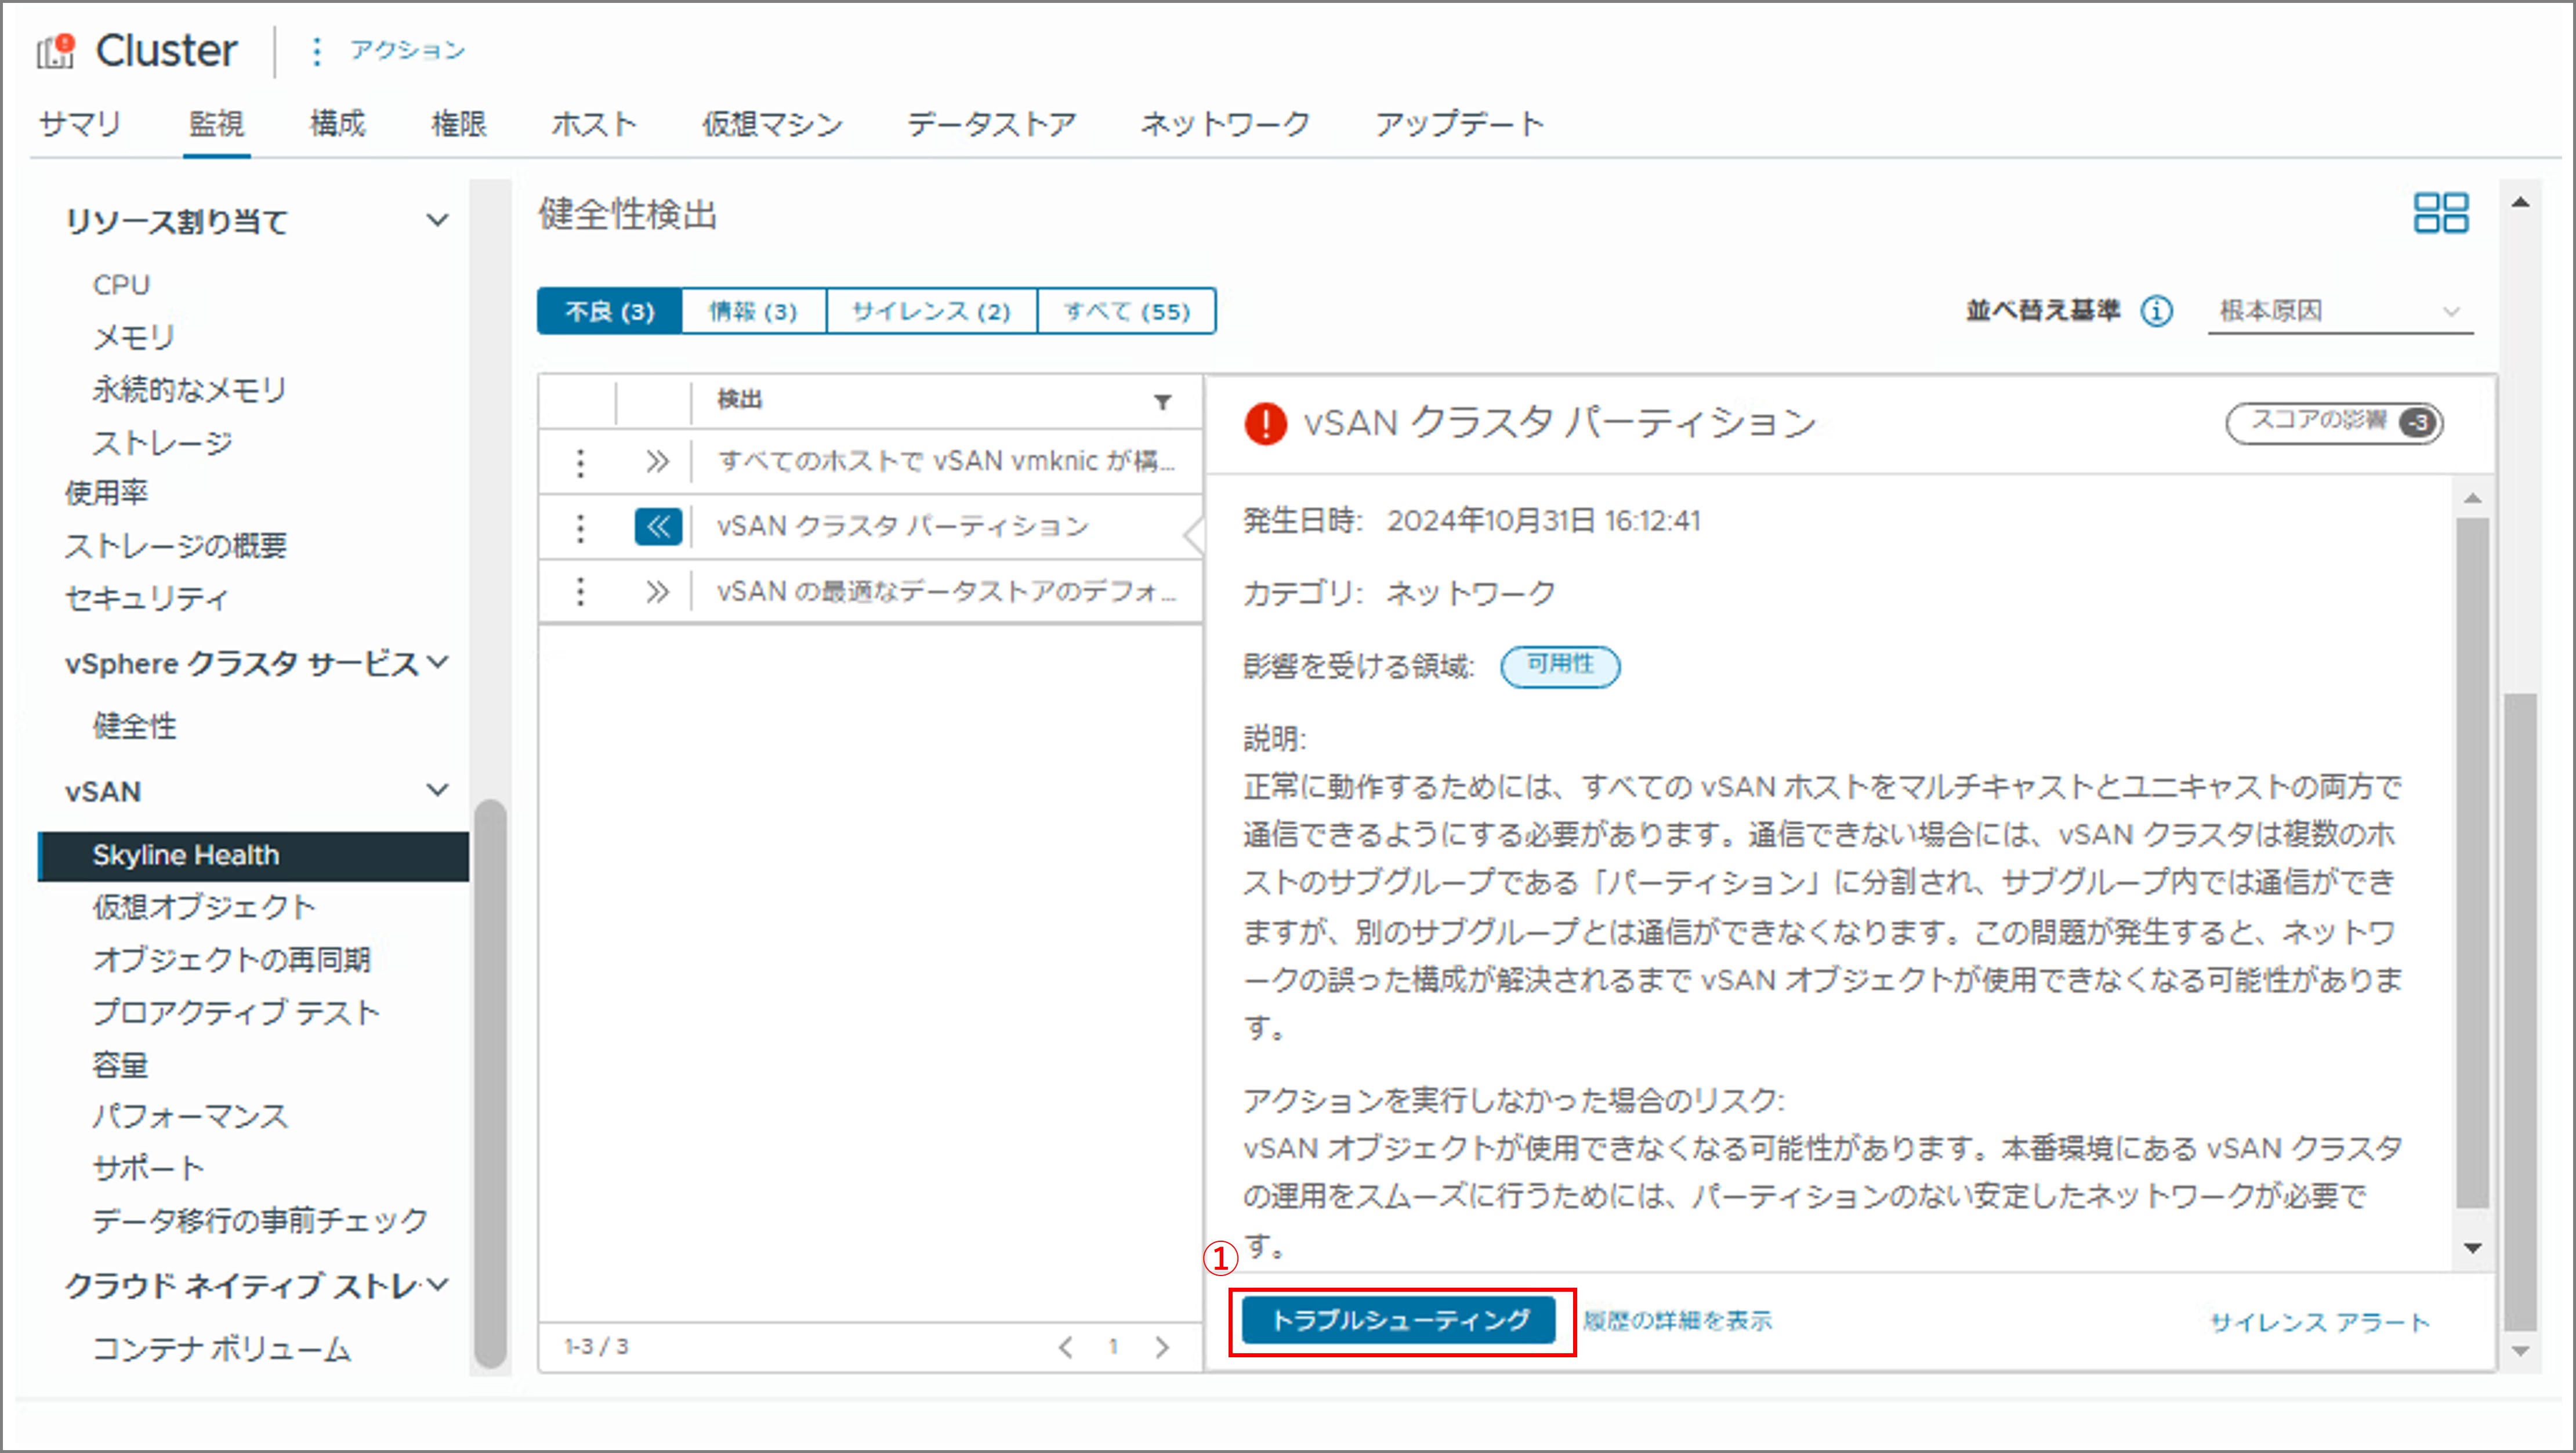Click info icon next to 並べ替え基準

[x=2157, y=311]
